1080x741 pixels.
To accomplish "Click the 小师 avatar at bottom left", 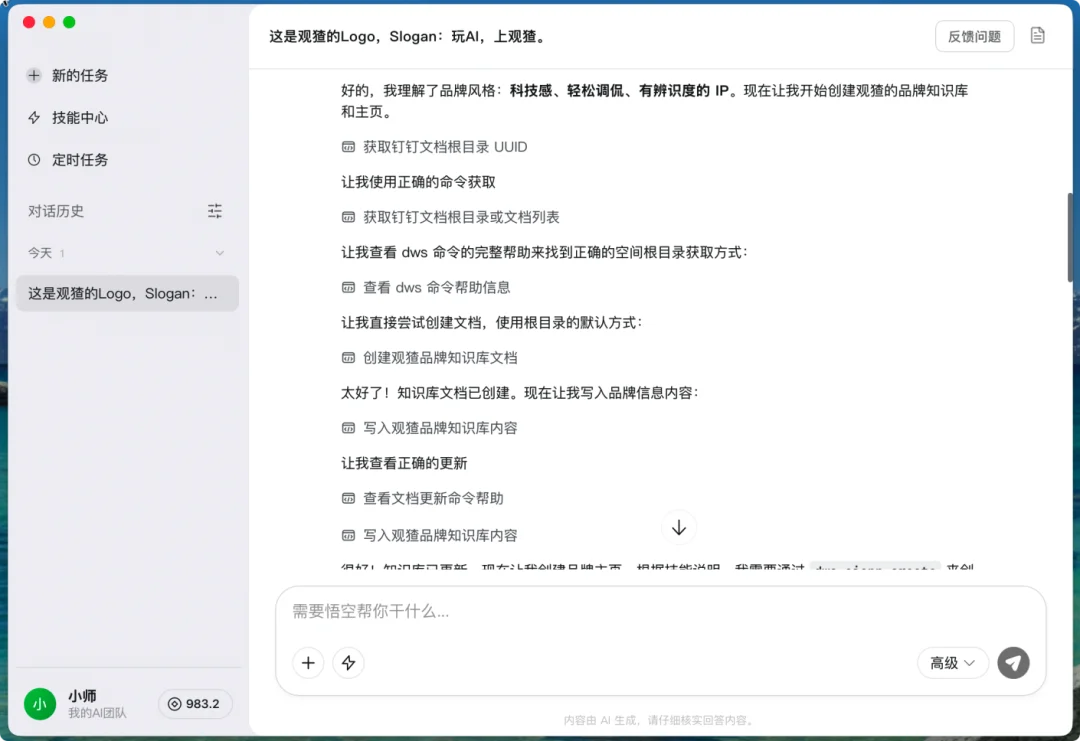I will (x=40, y=704).
